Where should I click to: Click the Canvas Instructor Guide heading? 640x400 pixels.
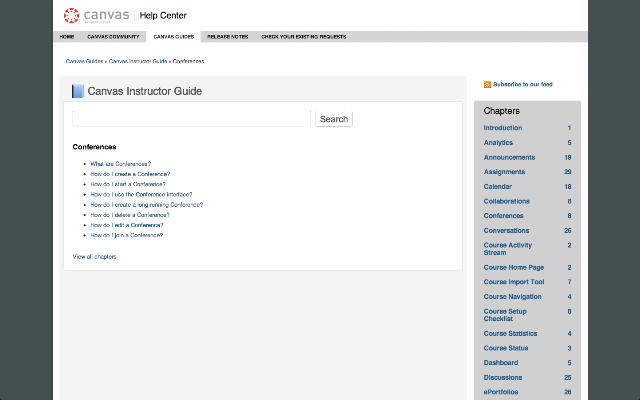145,91
